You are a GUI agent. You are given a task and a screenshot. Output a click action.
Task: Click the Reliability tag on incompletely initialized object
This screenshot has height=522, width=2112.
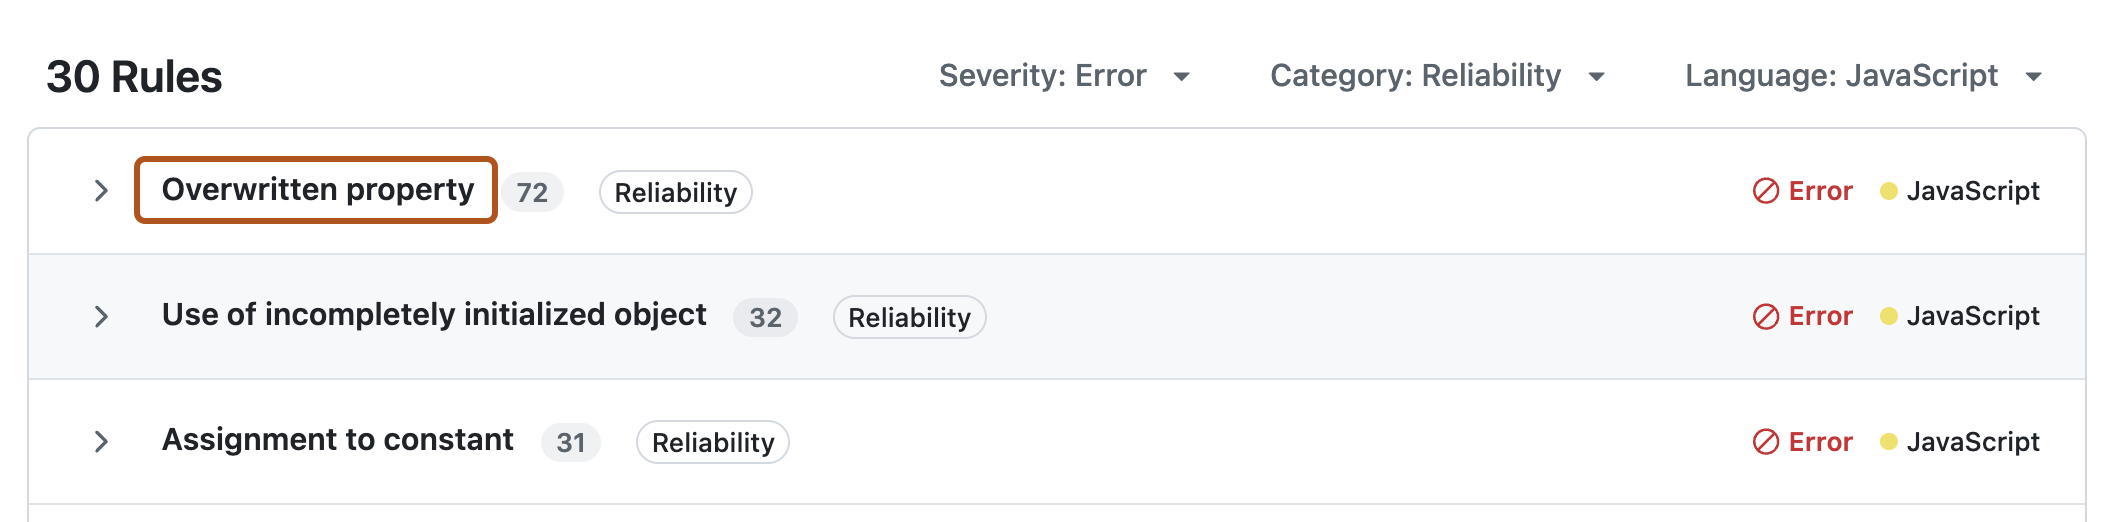[909, 318]
